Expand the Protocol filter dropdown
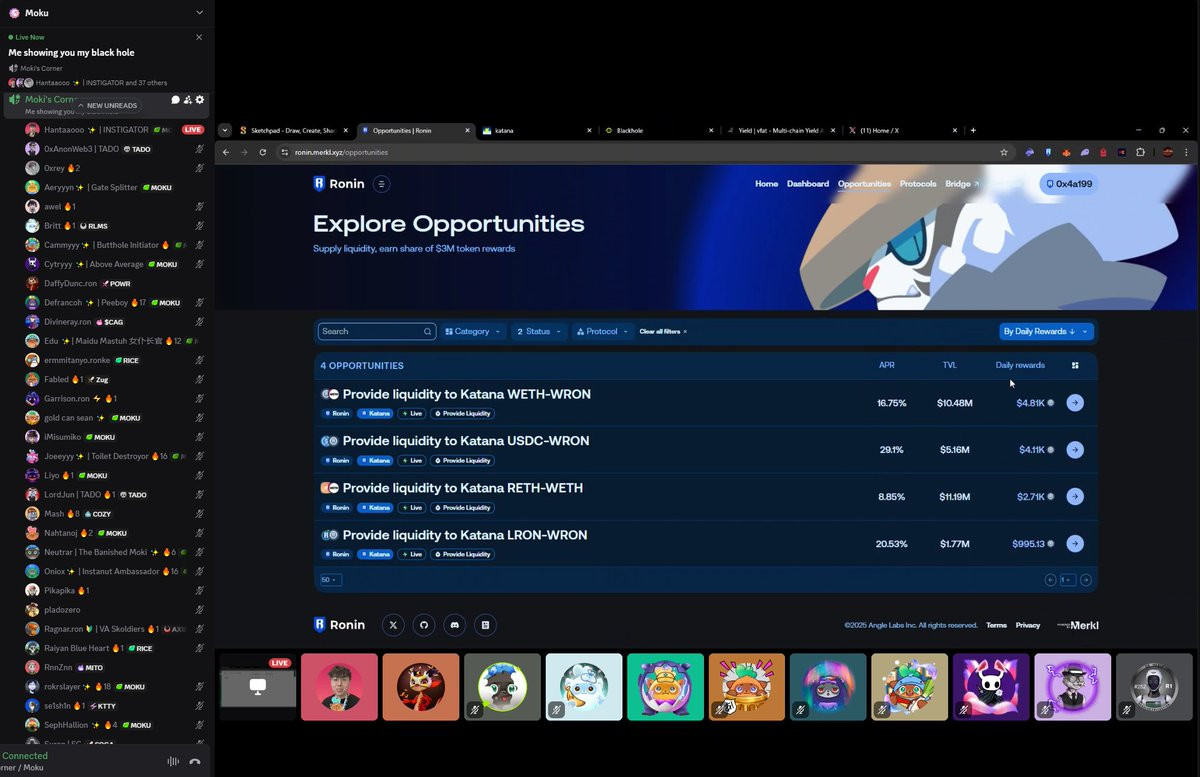The width and height of the screenshot is (1200, 777). click(602, 331)
